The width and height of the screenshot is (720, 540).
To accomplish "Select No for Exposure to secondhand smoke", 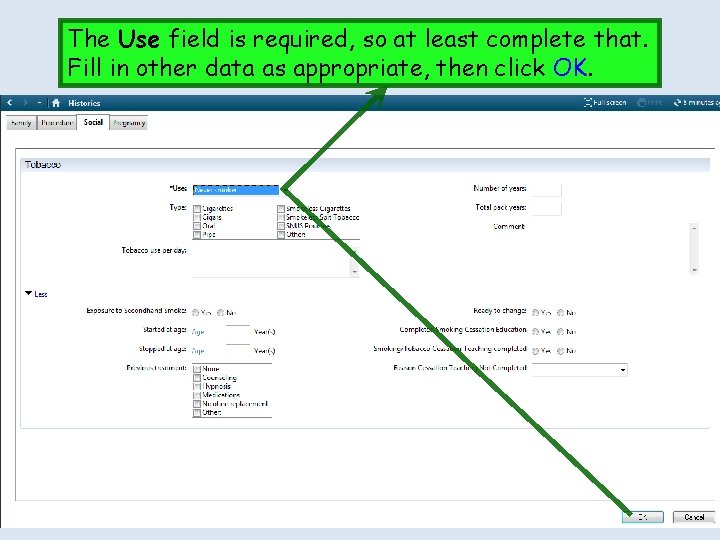I will point(220,313).
